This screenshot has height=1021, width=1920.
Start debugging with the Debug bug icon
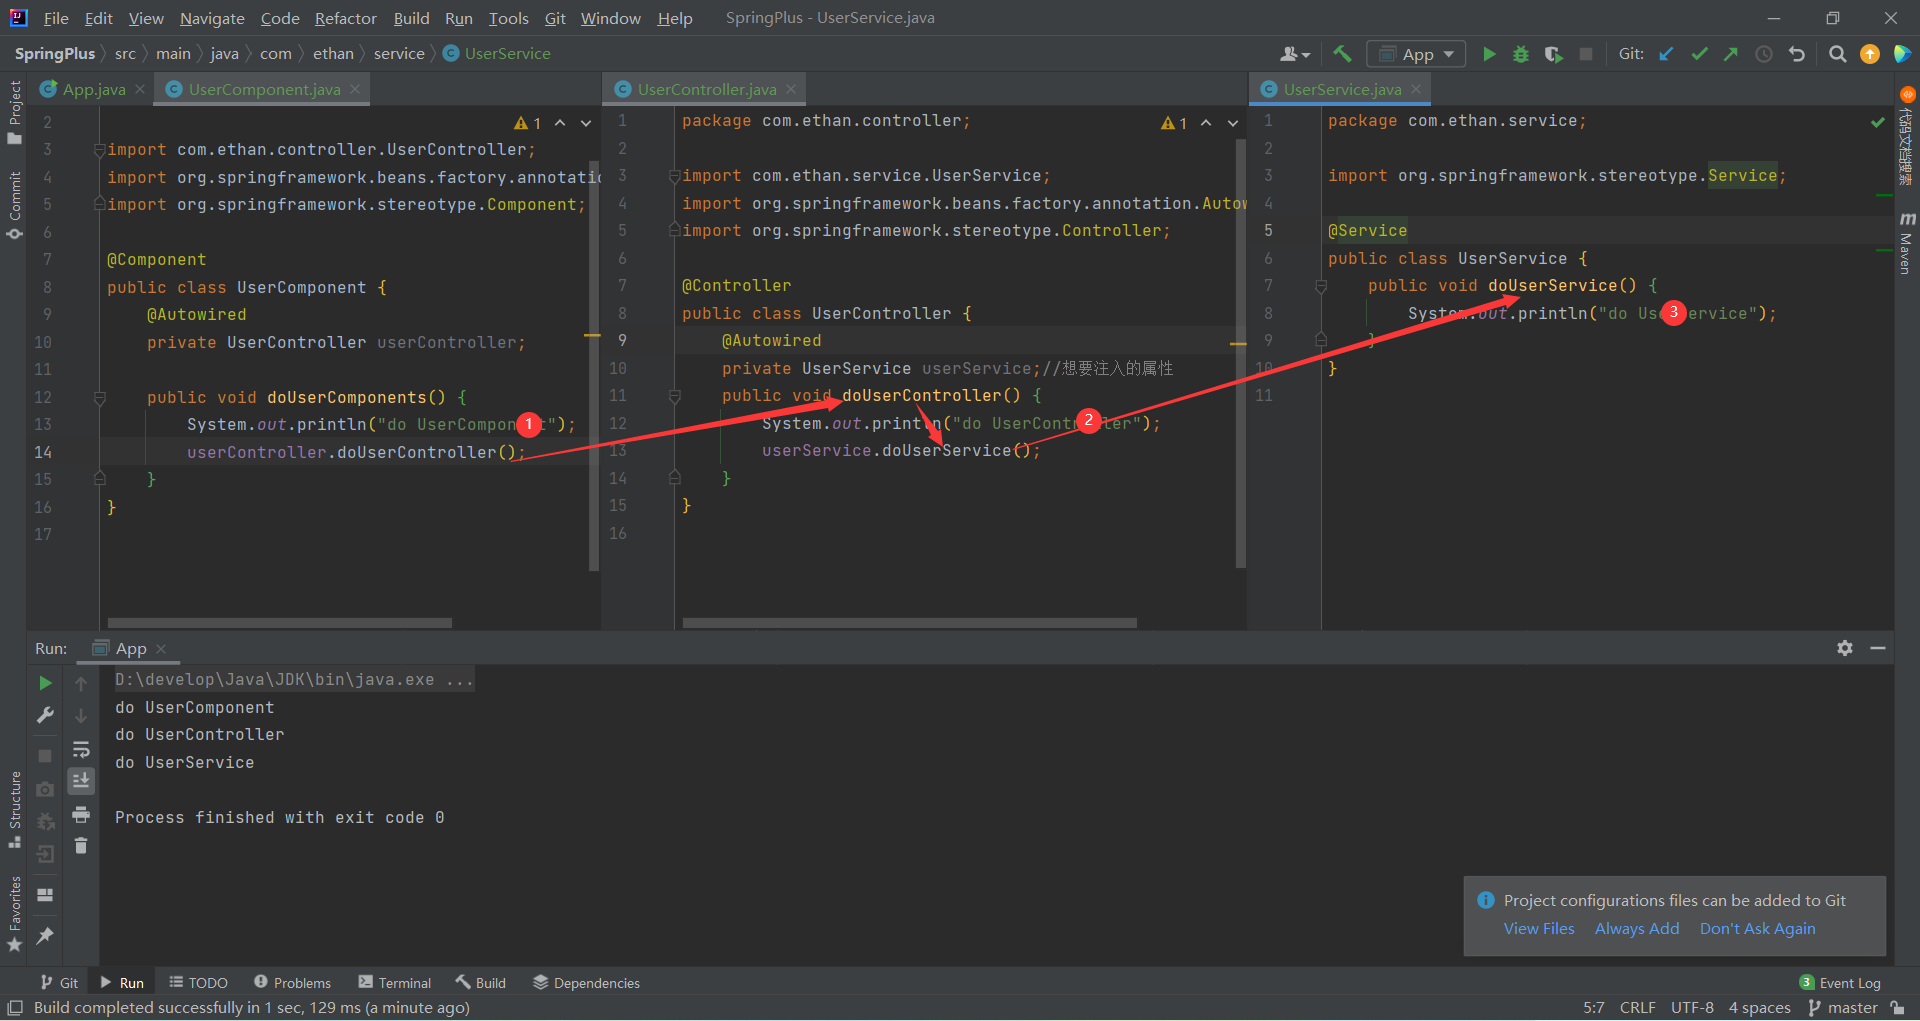[1521, 54]
